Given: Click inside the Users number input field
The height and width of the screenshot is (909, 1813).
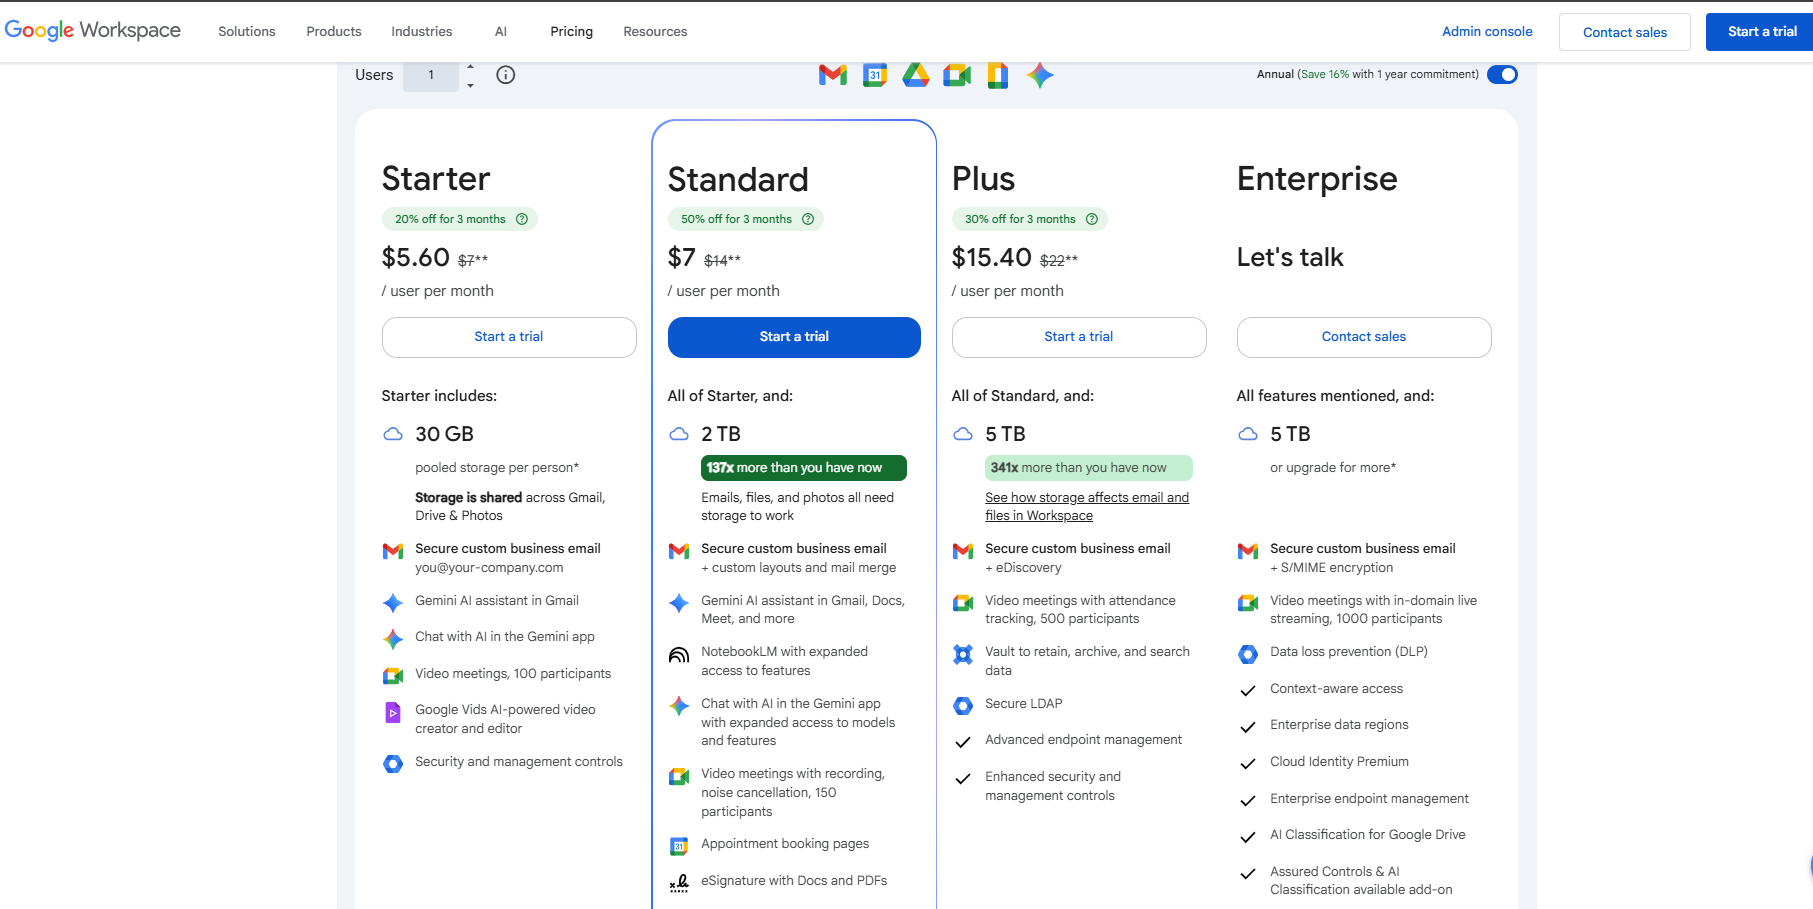Looking at the screenshot, I should coord(430,74).
